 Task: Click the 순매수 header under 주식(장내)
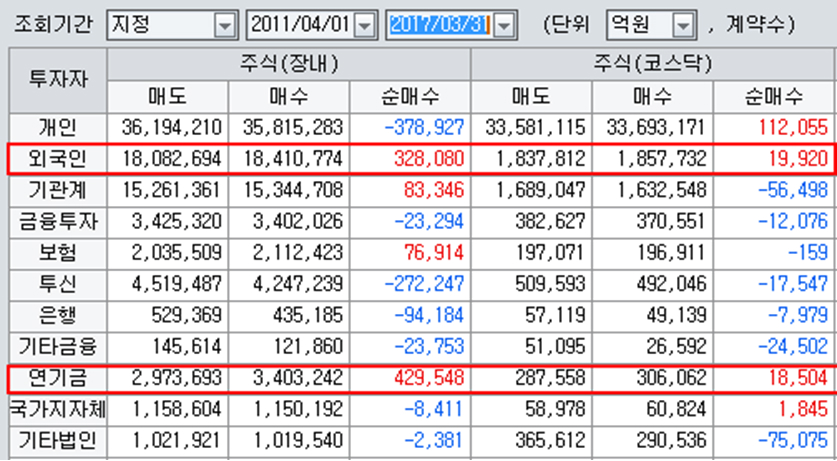(x=410, y=96)
